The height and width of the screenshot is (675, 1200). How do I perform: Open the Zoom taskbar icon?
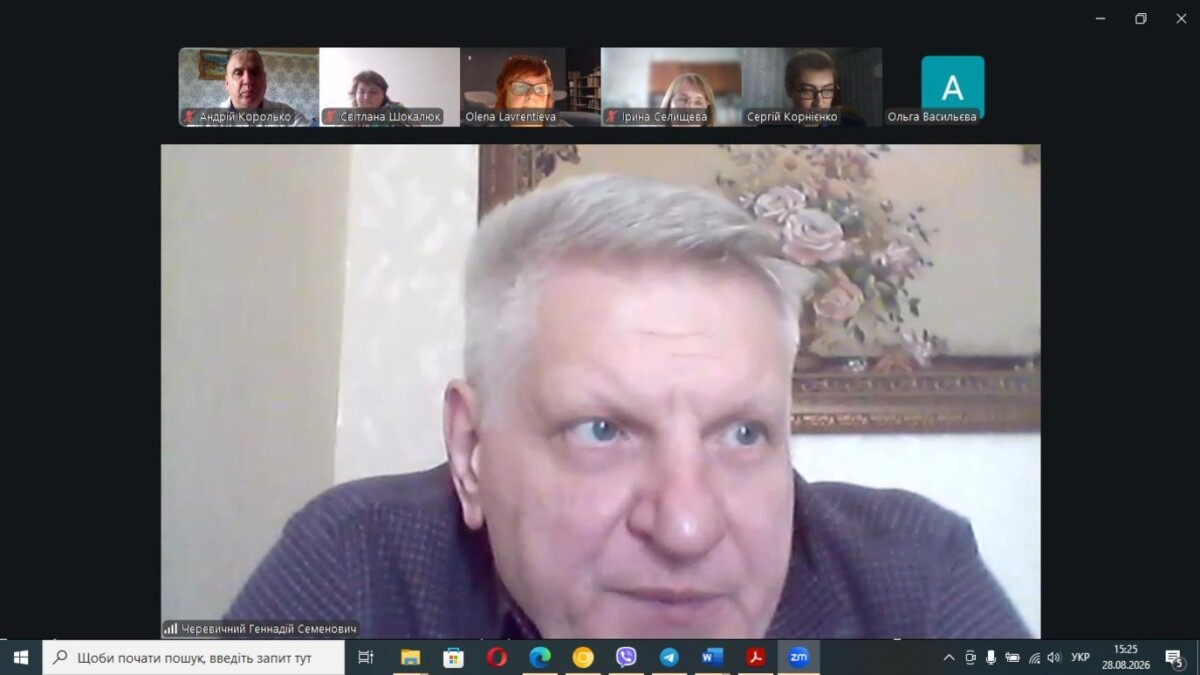(x=798, y=657)
